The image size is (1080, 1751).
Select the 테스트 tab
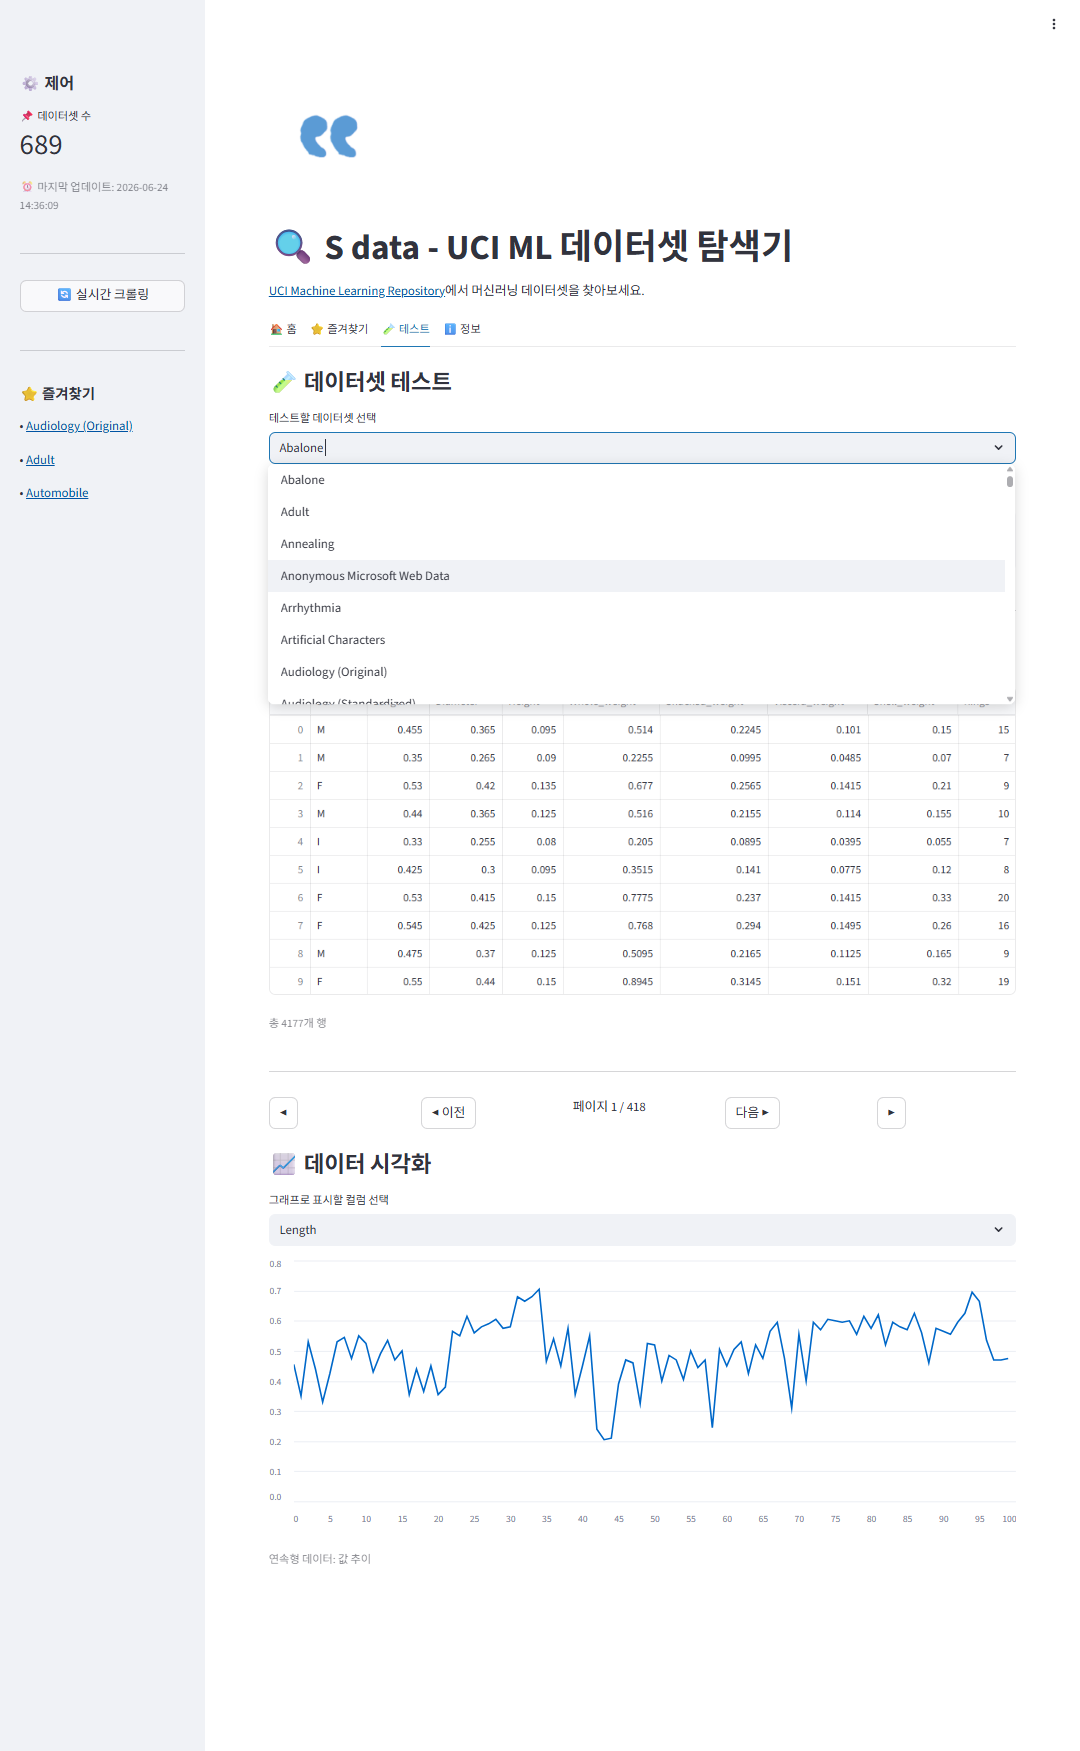coord(406,329)
